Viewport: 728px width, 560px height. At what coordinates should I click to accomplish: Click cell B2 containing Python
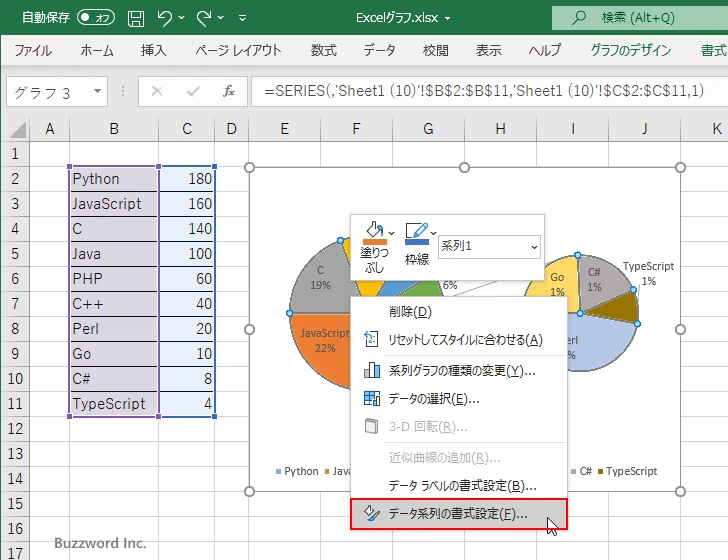114,179
